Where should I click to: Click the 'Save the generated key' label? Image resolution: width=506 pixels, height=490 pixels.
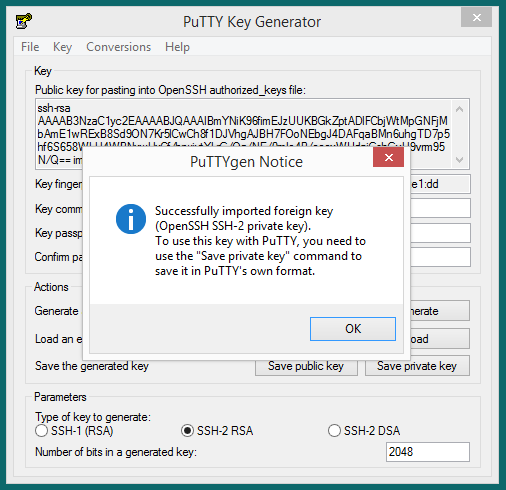tap(92, 366)
